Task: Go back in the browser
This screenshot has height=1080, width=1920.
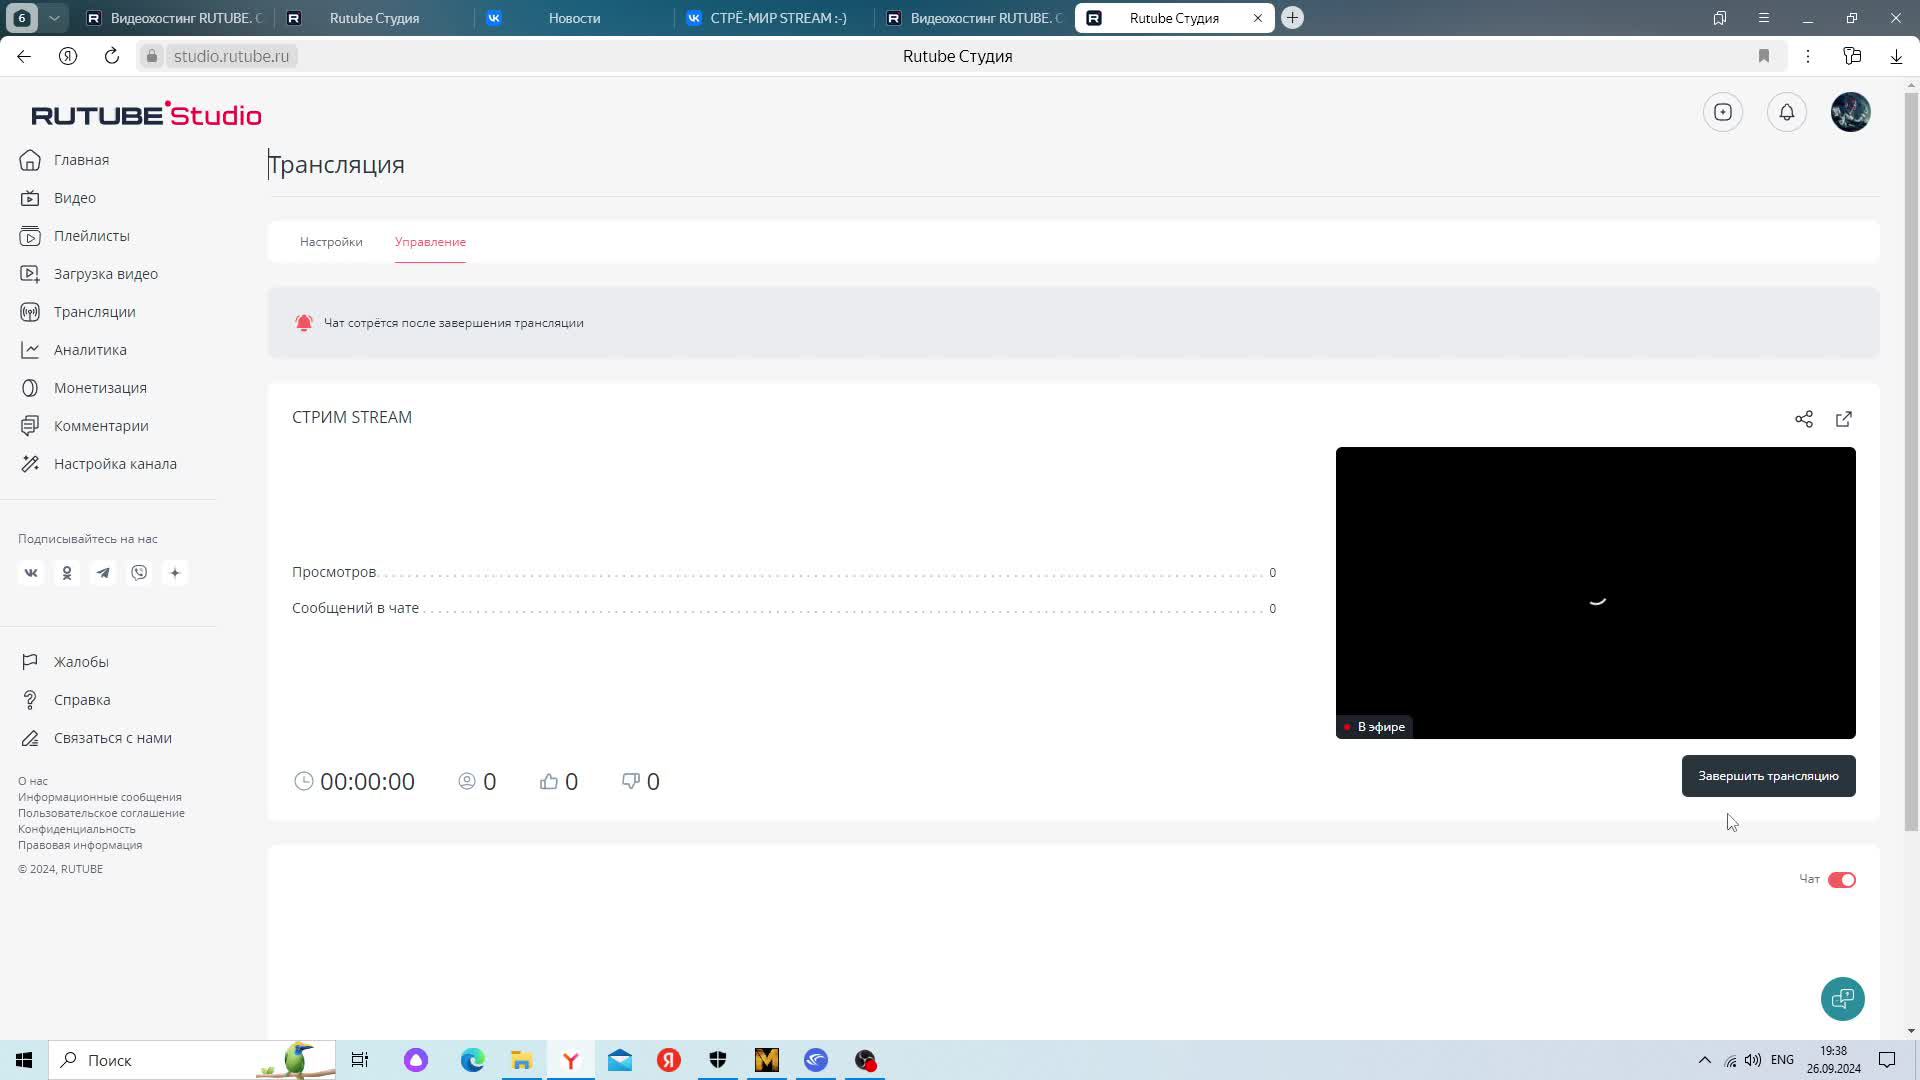Action: pyautogui.click(x=24, y=56)
